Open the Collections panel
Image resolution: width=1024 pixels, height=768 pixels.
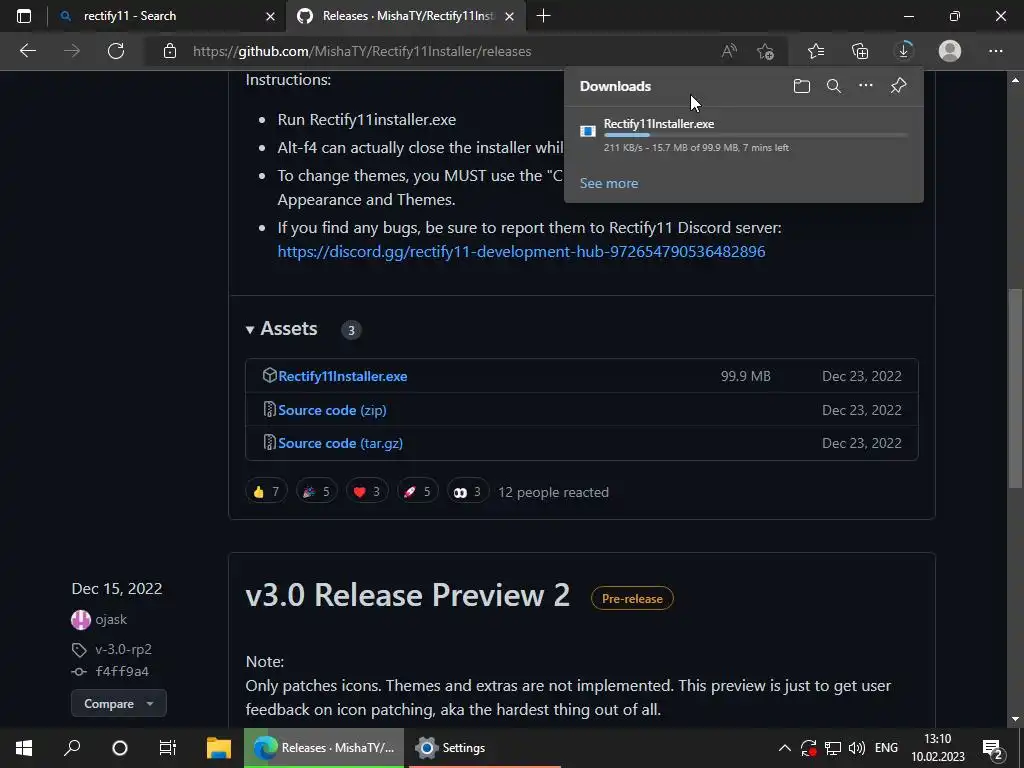[860, 51]
